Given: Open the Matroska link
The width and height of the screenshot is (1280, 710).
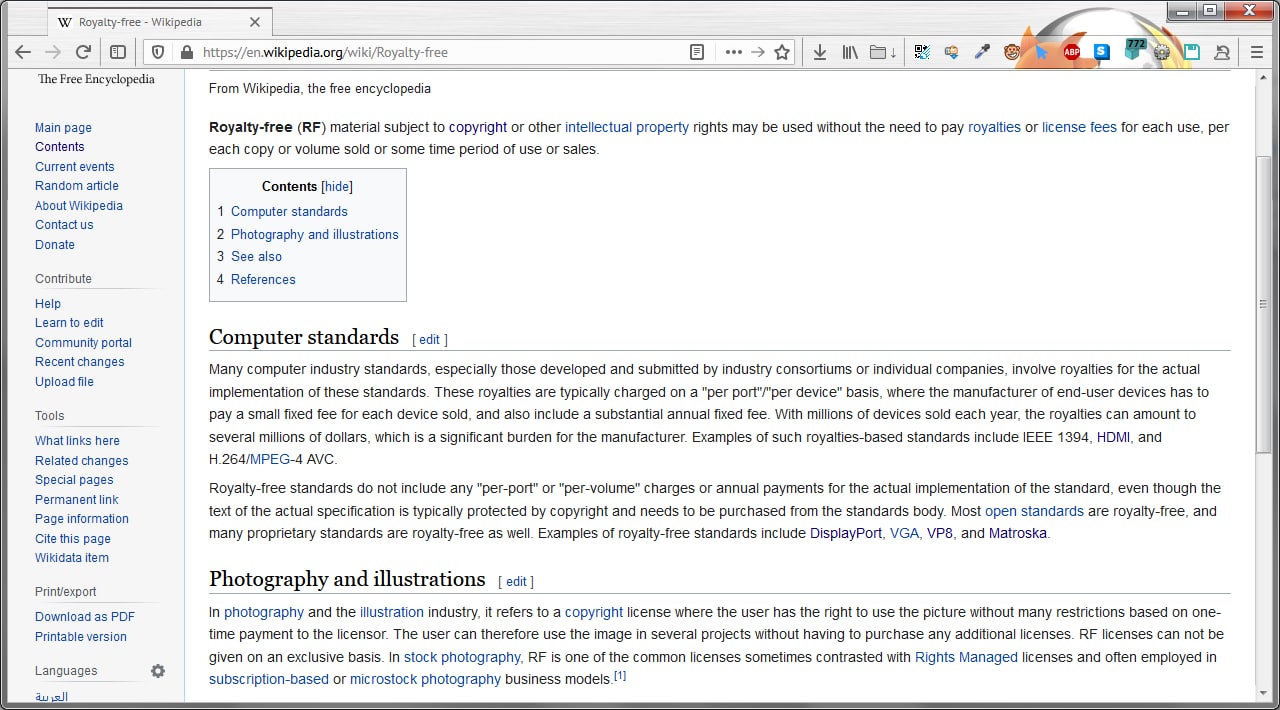Looking at the screenshot, I should click(1018, 533).
